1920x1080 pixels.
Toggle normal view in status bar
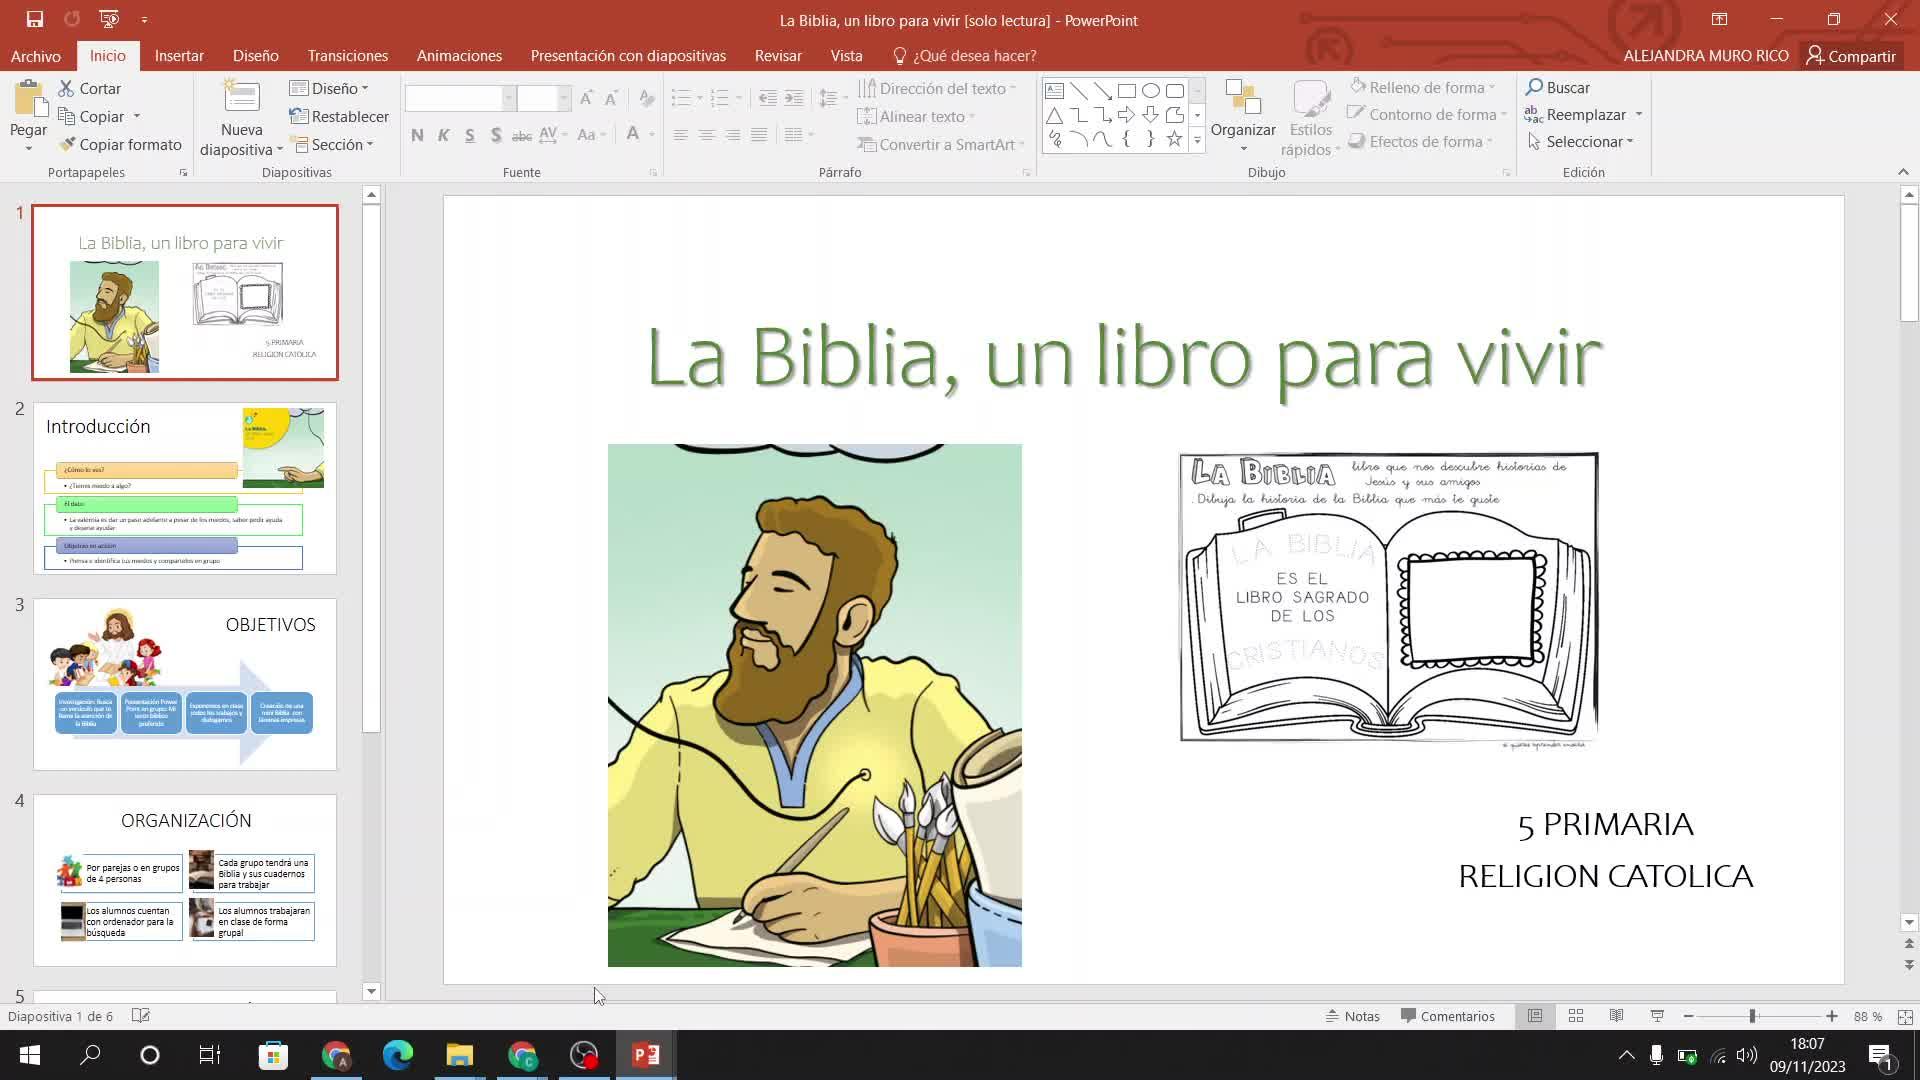(x=1535, y=1016)
